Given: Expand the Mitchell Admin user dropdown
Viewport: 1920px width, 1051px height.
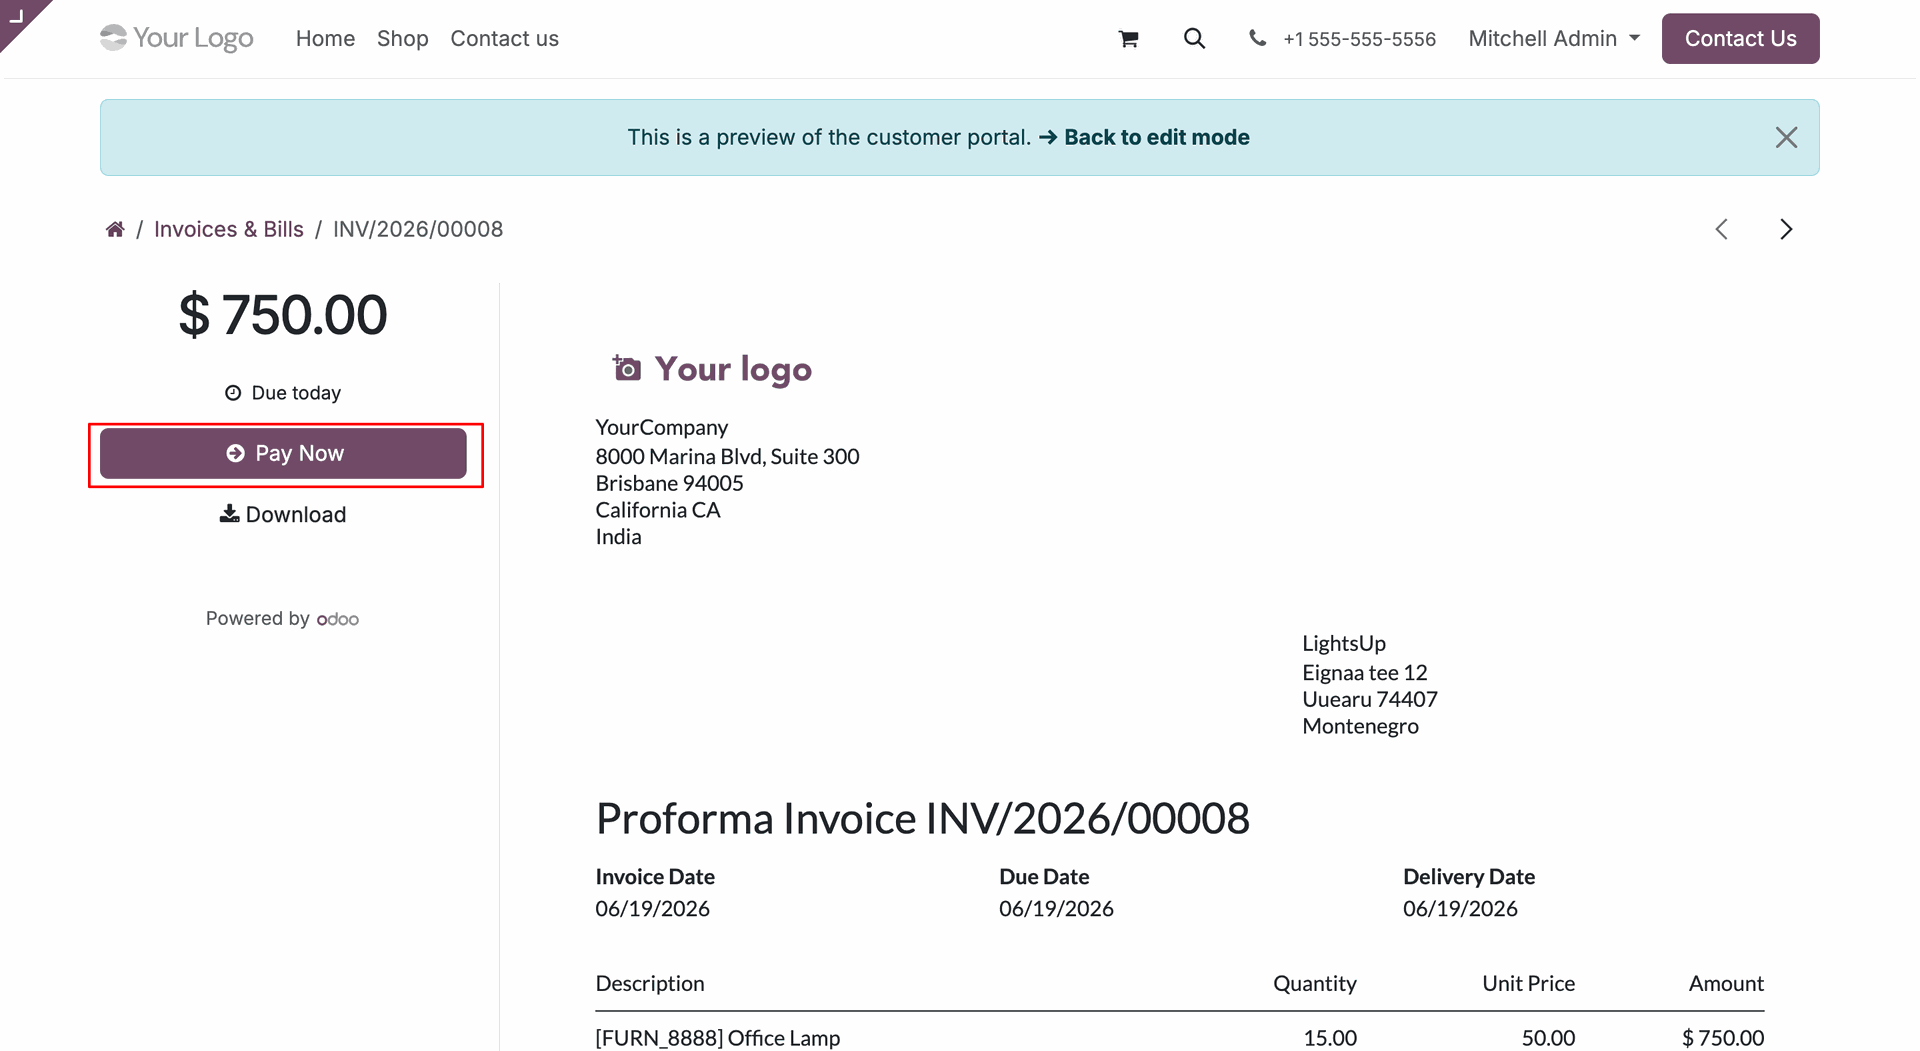Looking at the screenshot, I should coord(1554,38).
